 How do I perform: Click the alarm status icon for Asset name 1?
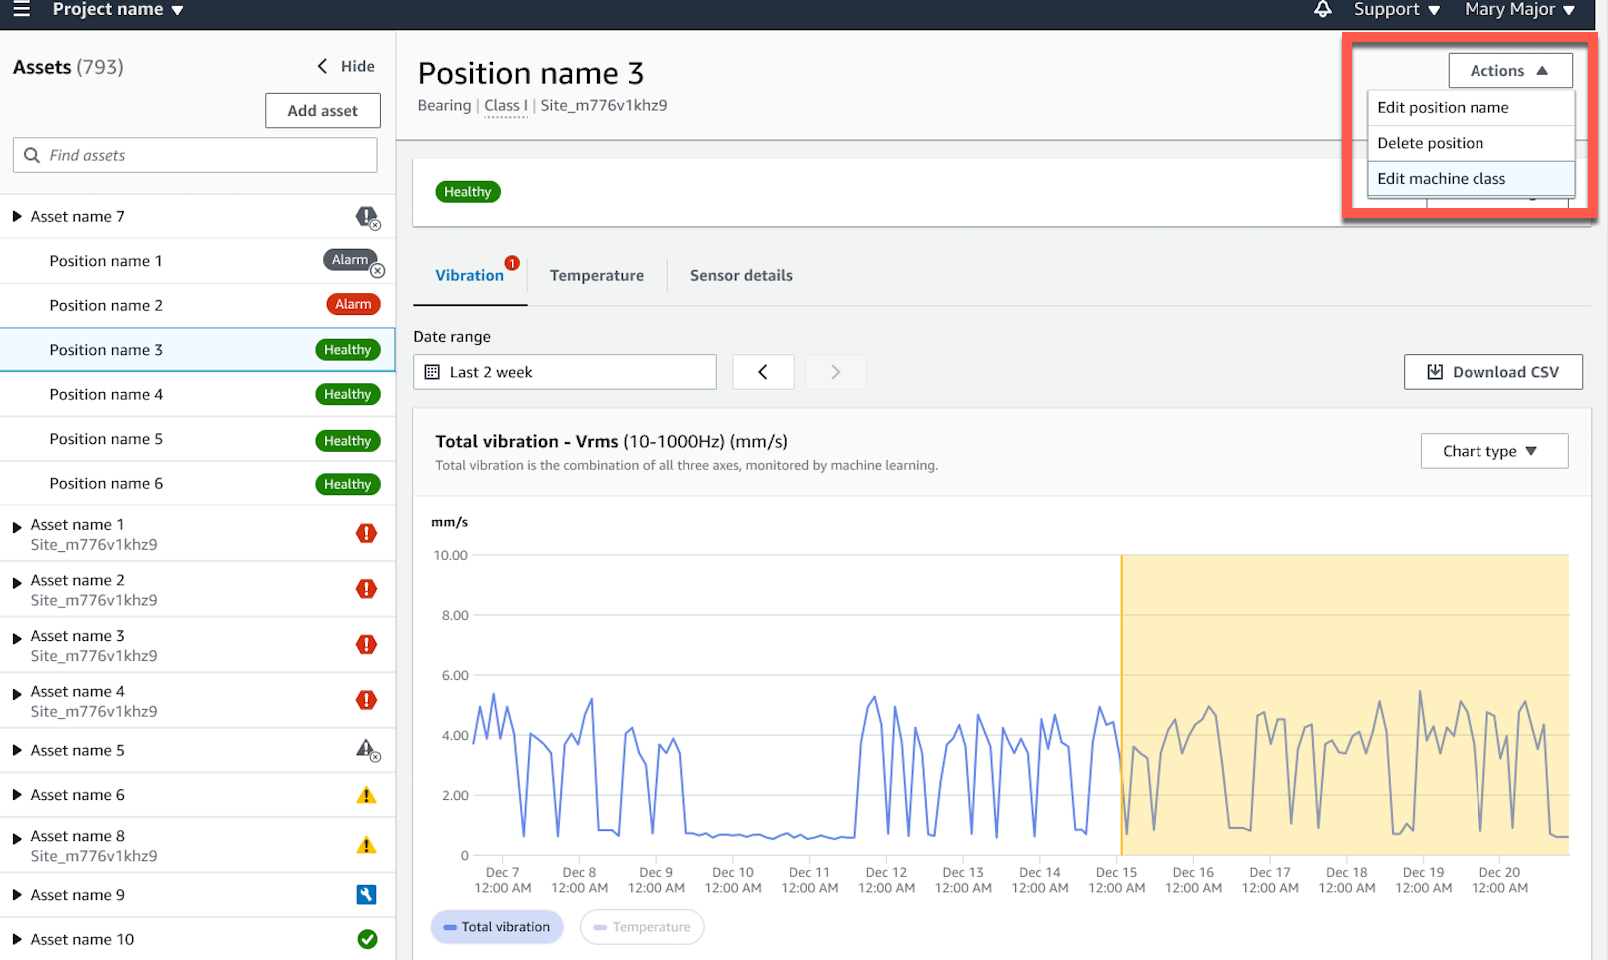[x=366, y=533]
